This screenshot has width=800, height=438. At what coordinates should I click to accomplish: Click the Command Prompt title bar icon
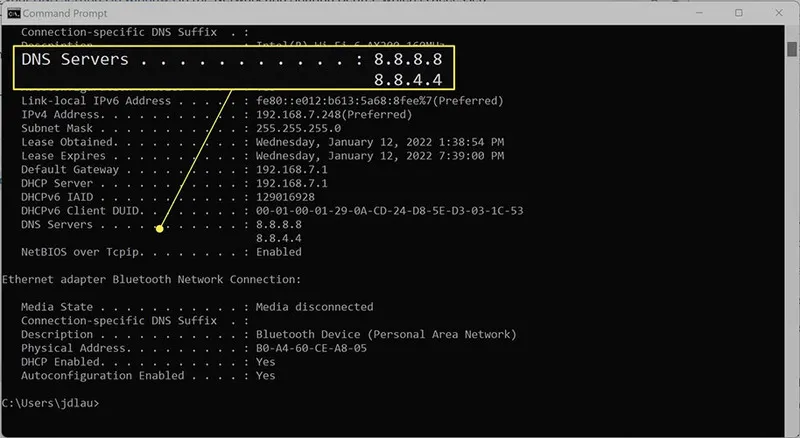pos(12,13)
